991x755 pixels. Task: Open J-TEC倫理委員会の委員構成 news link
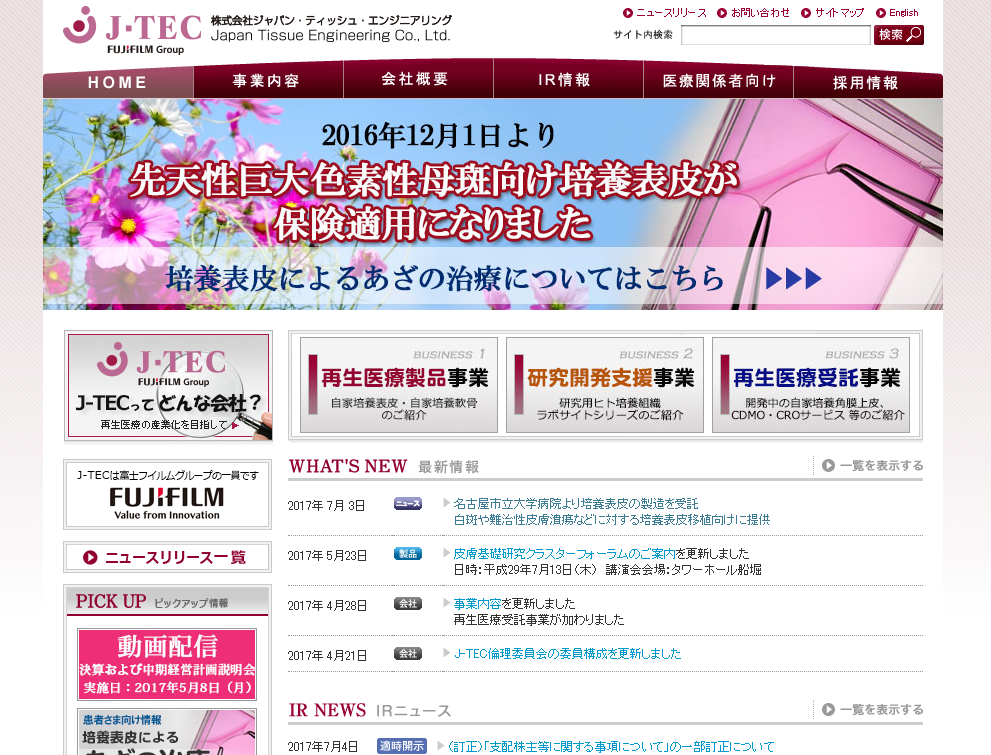(568, 653)
